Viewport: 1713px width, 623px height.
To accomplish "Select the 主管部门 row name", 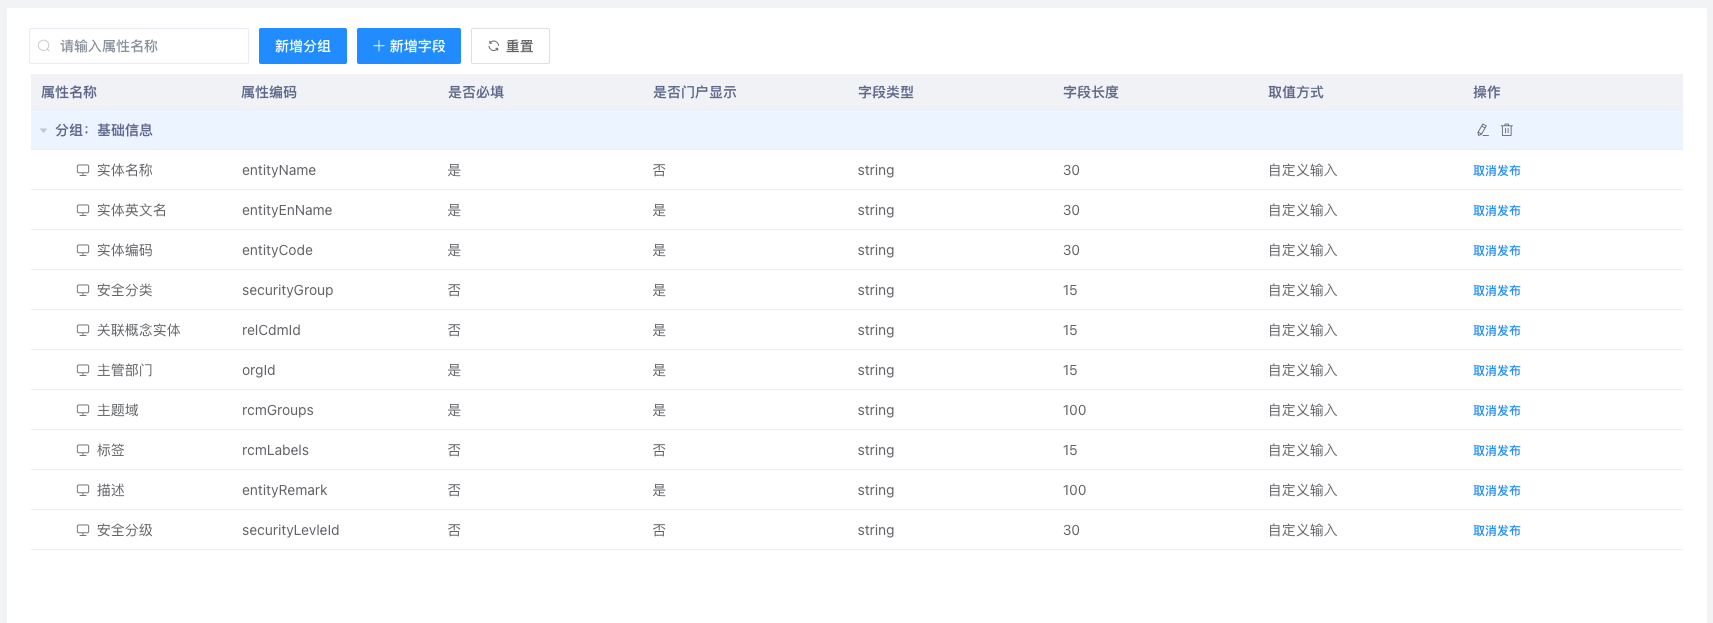I will coord(124,370).
